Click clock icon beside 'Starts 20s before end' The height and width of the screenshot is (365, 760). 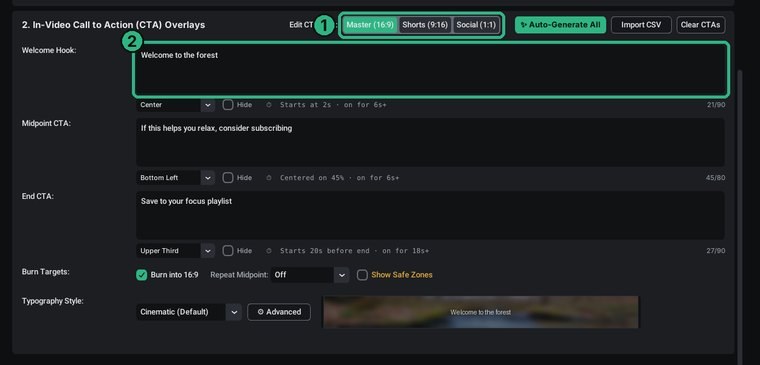[269, 251]
